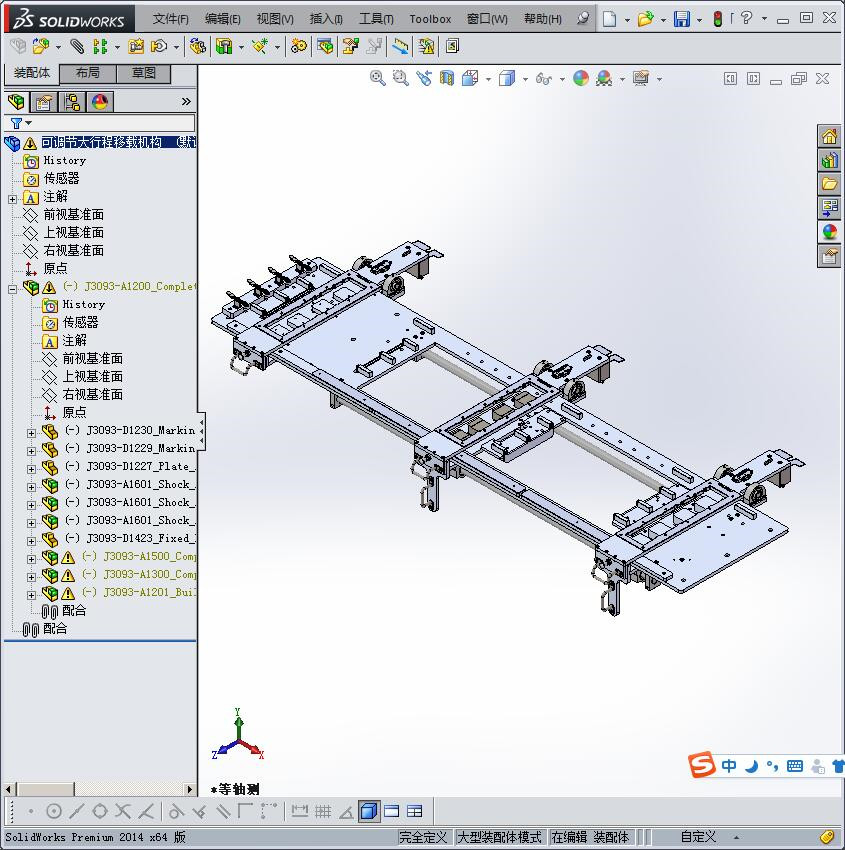Viewport: 845px width, 850px height.
Task: Open the SolidWorks Resources home icon in the task pane
Action: [829, 137]
